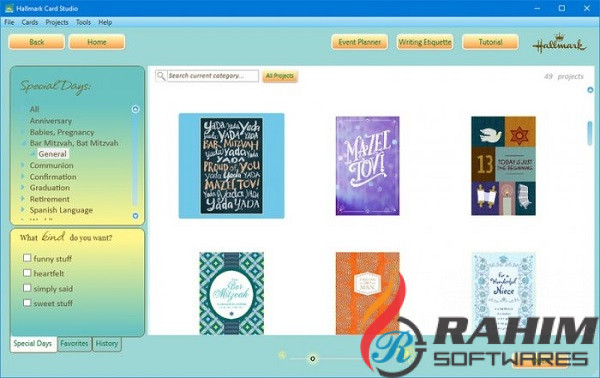Select the 13 Today Is Just The Beginning card
The image size is (600, 378).
click(503, 166)
